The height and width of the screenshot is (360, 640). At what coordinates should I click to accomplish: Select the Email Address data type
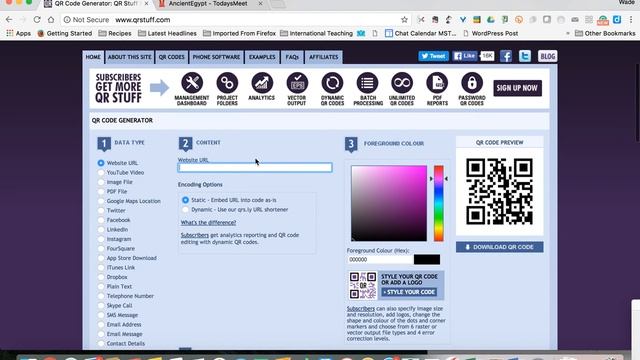click(x=101, y=324)
